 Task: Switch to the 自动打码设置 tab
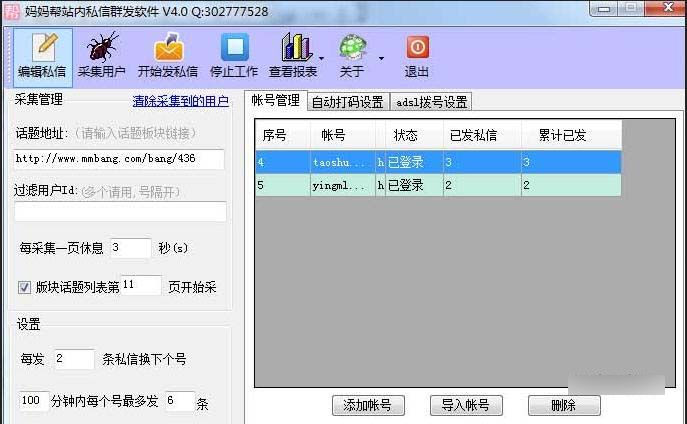[x=347, y=102]
